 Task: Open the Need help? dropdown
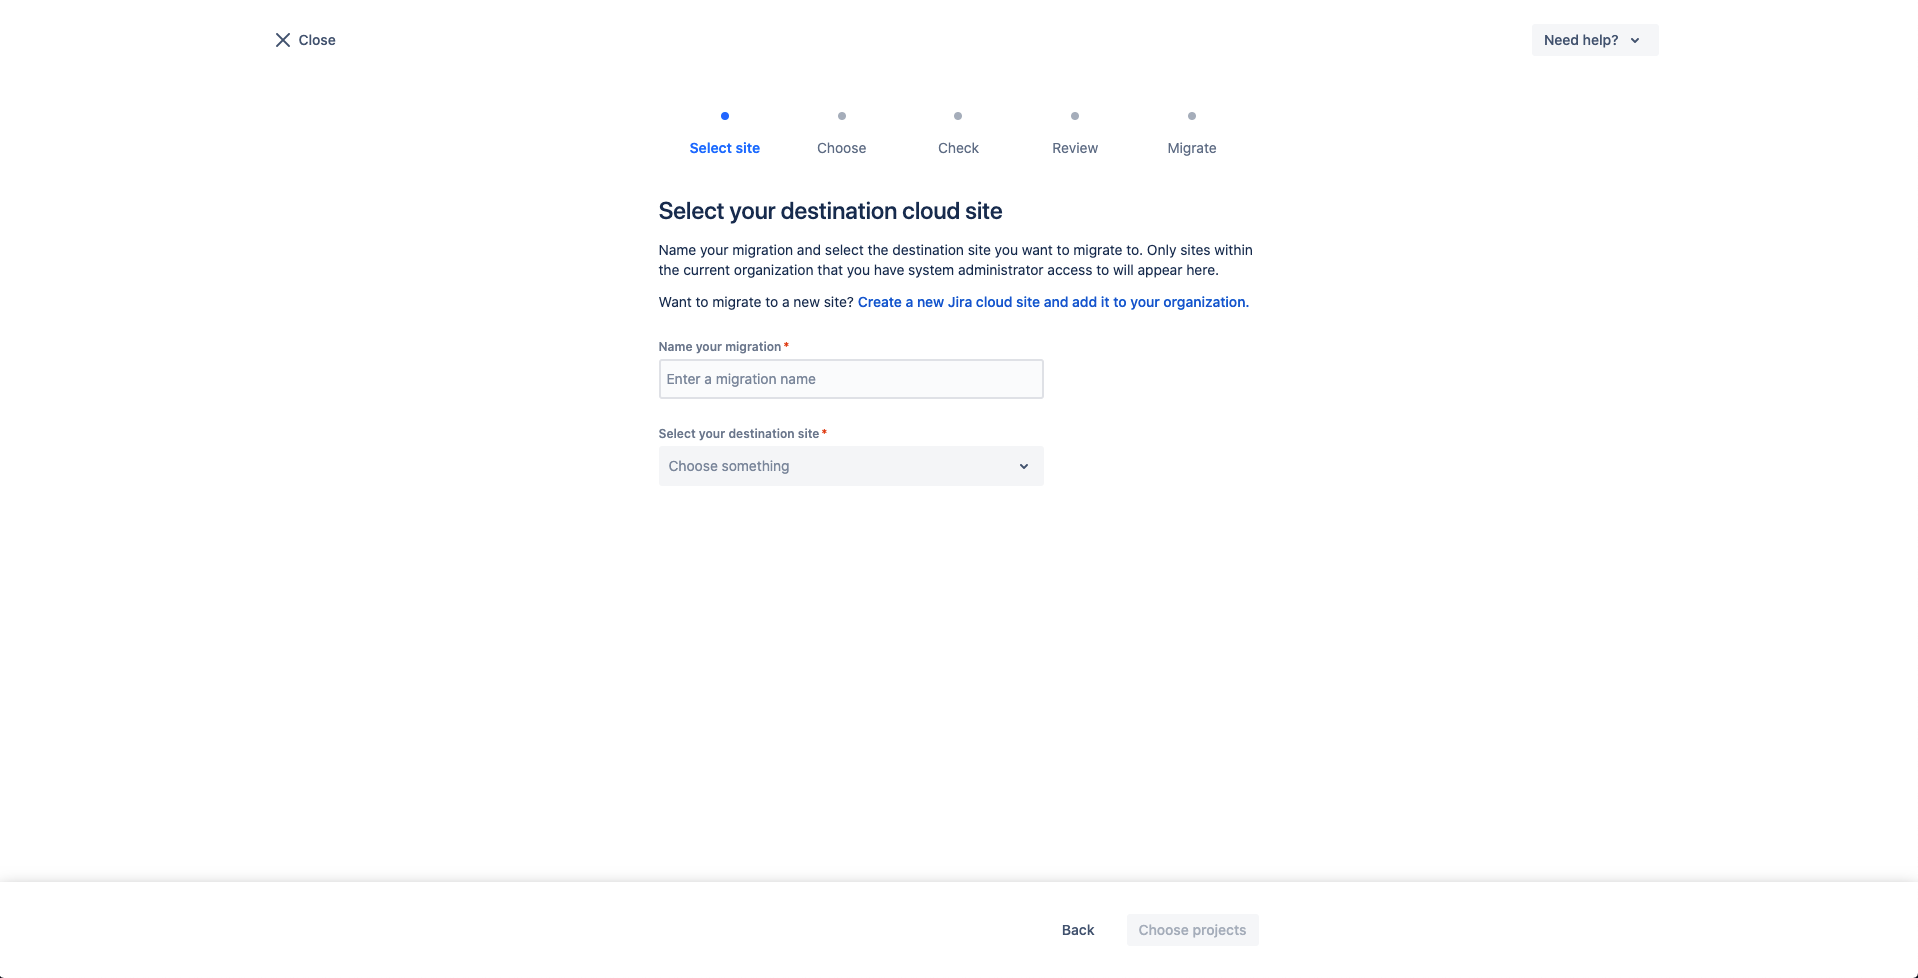(1595, 40)
